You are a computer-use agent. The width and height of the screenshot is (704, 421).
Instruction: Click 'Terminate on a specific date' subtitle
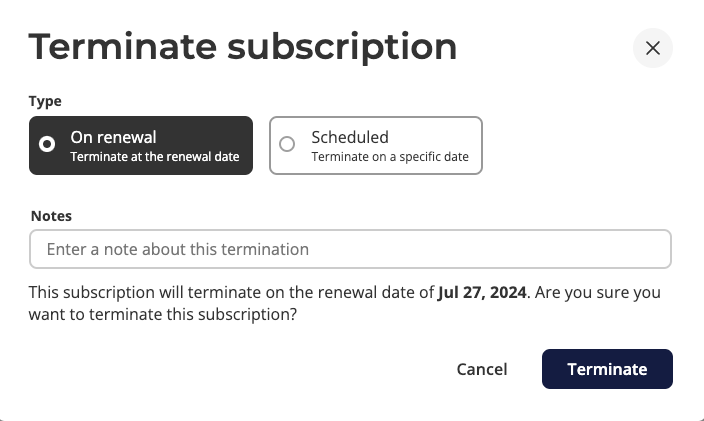tap(390, 157)
